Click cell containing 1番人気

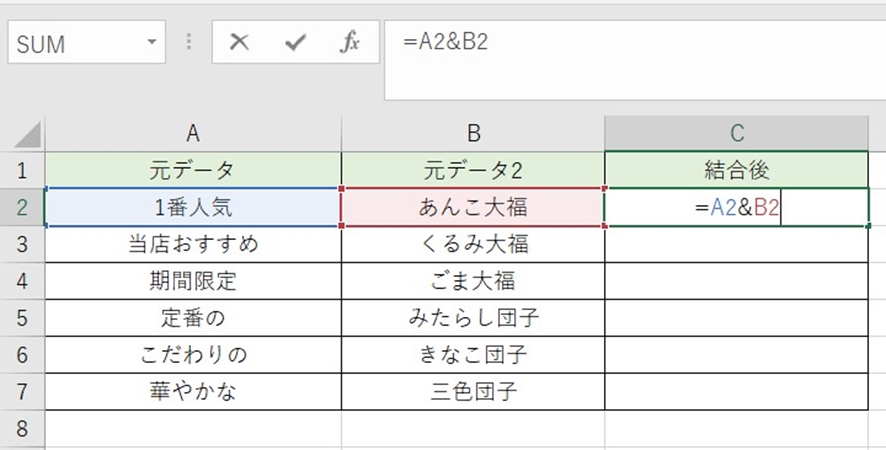coord(193,207)
